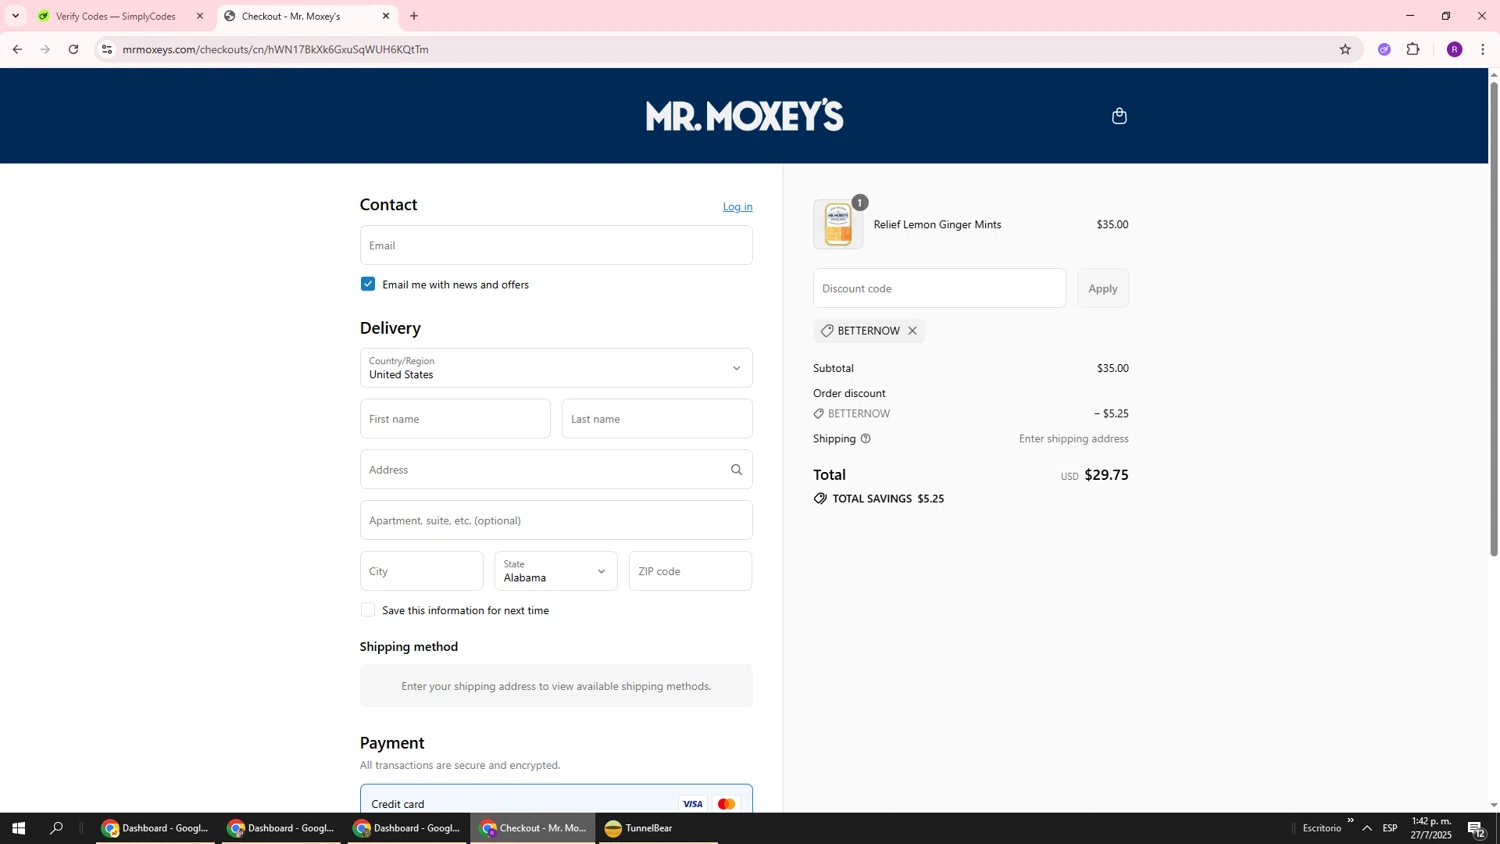Focus the Apartment, suite, etc. field

tap(556, 520)
